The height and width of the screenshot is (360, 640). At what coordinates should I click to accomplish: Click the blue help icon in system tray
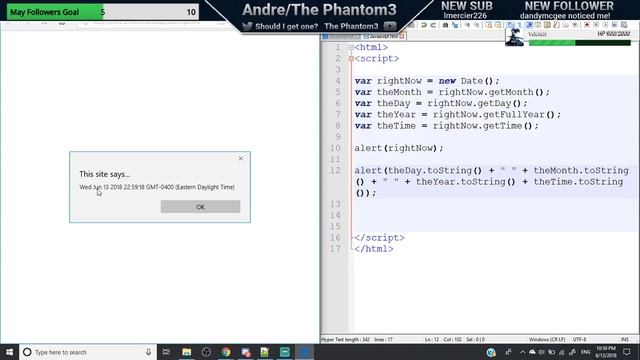tap(491, 352)
